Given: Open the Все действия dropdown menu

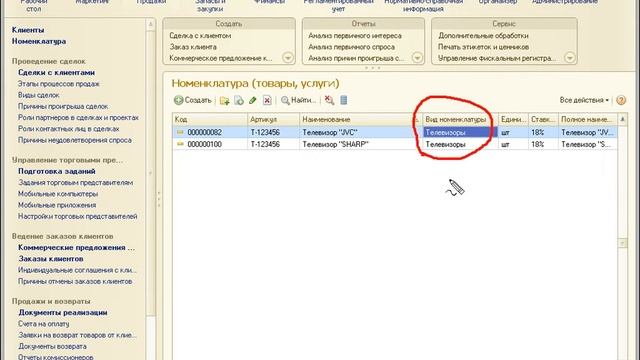Looking at the screenshot, I should click(584, 100).
